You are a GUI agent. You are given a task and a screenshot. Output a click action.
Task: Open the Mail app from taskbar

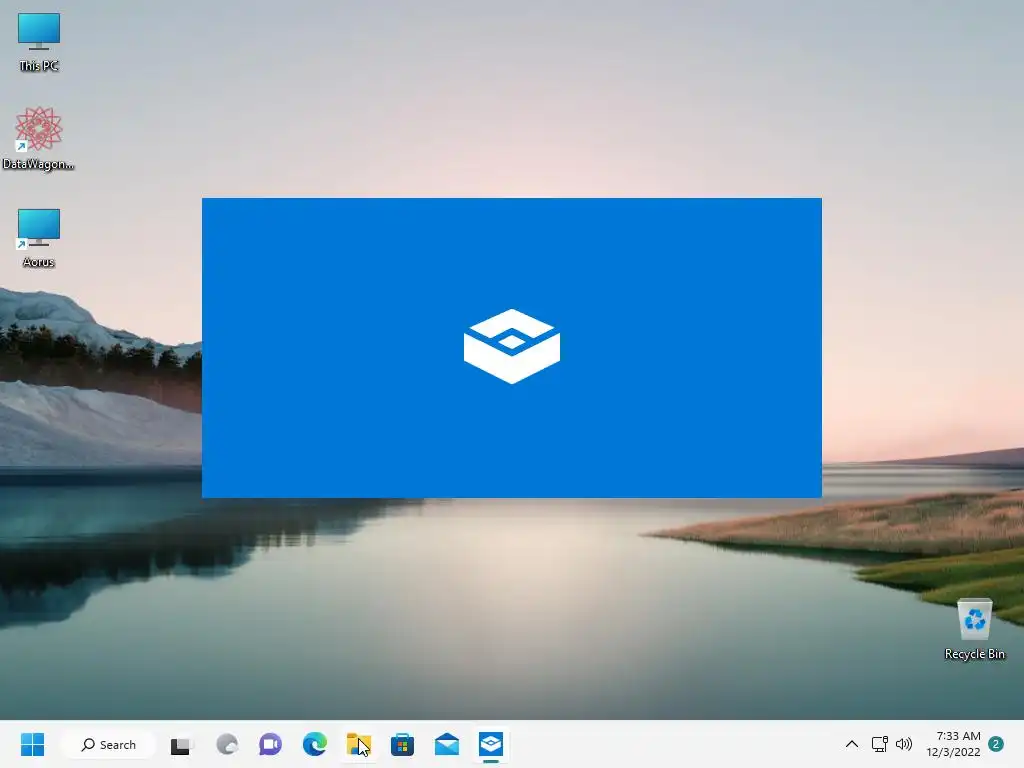[447, 744]
